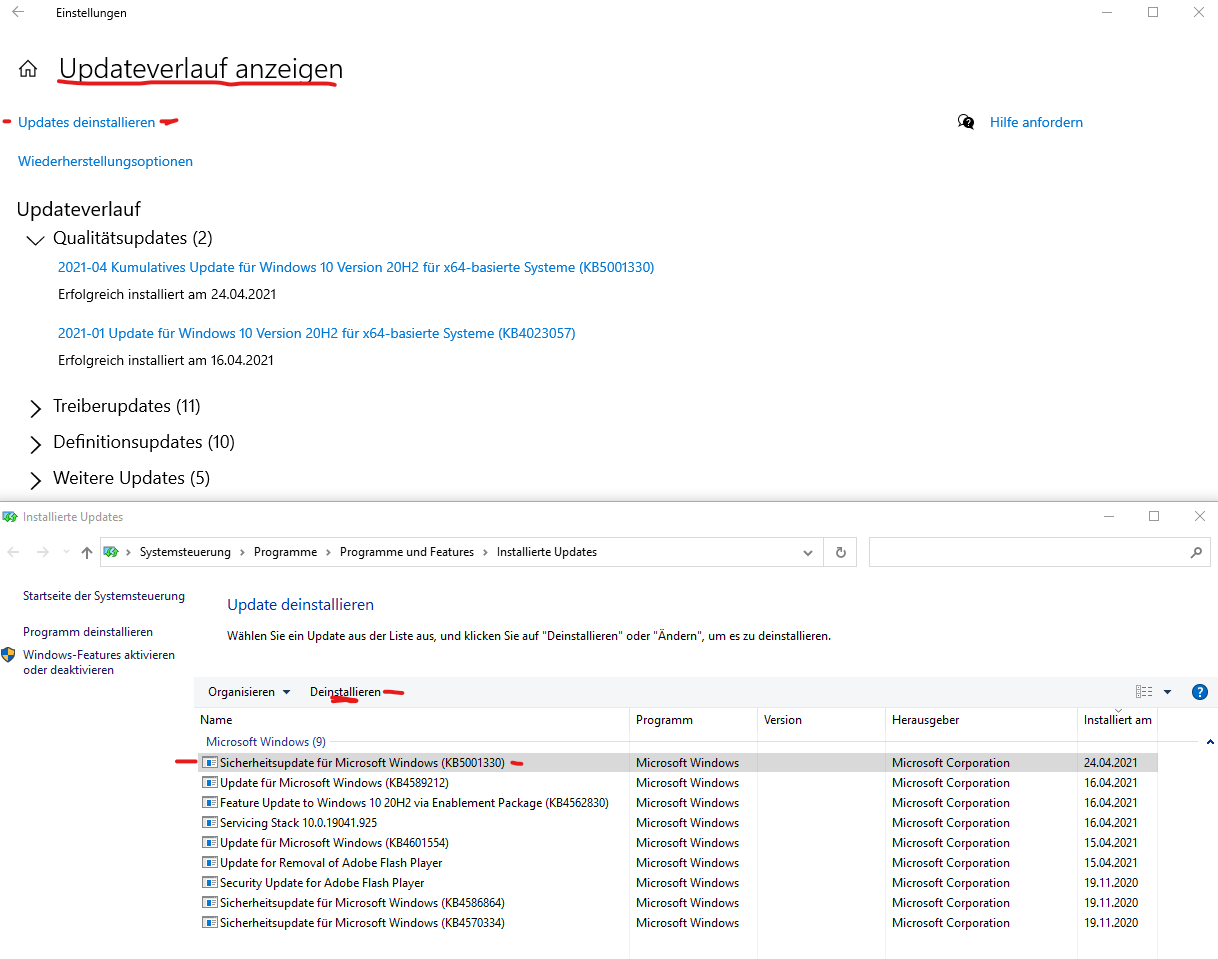Click Erfolgreich installiert am 24.04.2021 text

[x=167, y=294]
